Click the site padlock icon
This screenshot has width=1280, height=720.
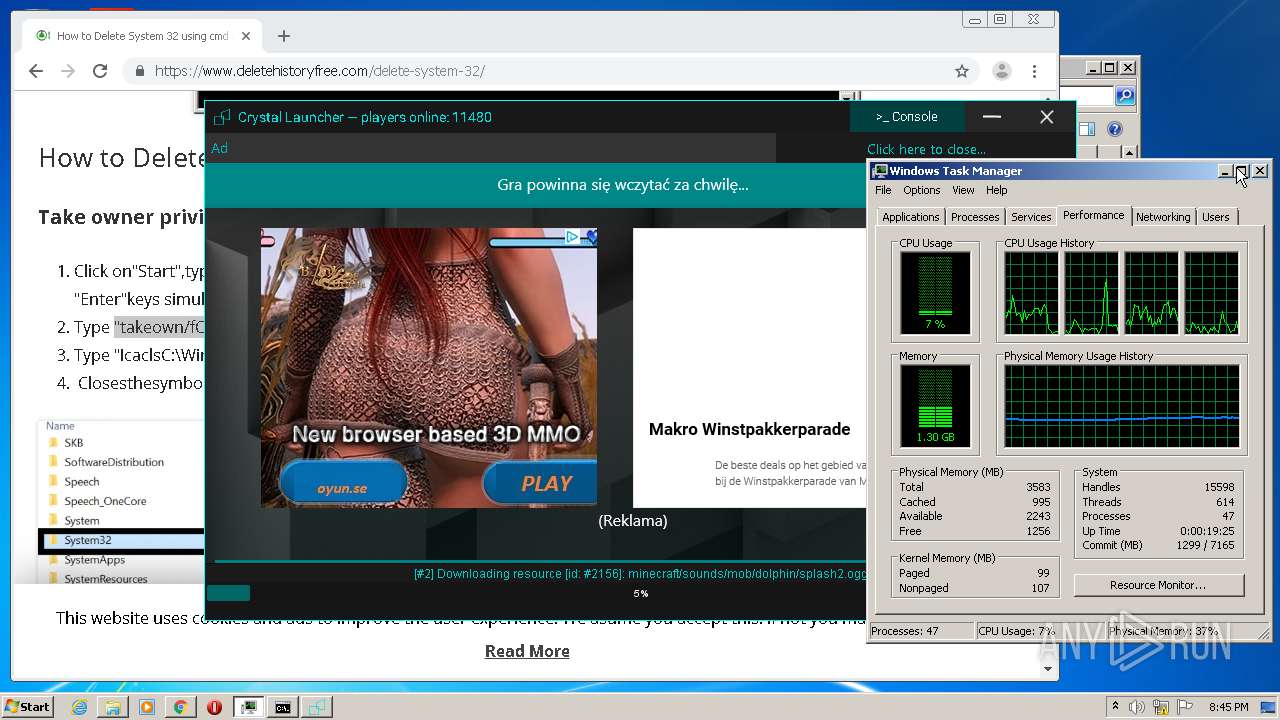140,71
